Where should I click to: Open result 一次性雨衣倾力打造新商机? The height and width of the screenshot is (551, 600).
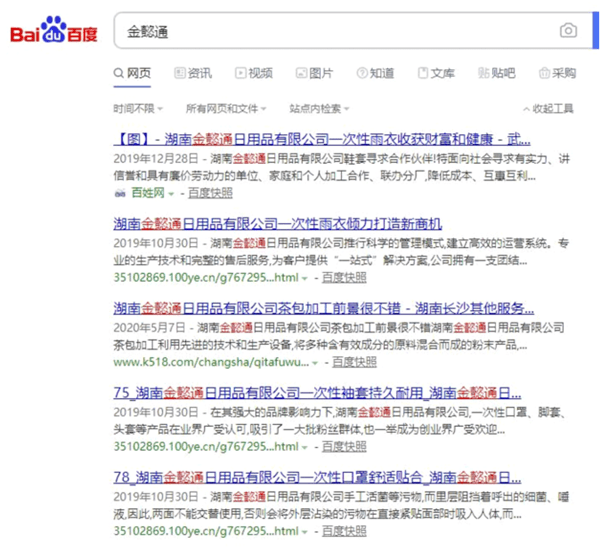coord(278,224)
